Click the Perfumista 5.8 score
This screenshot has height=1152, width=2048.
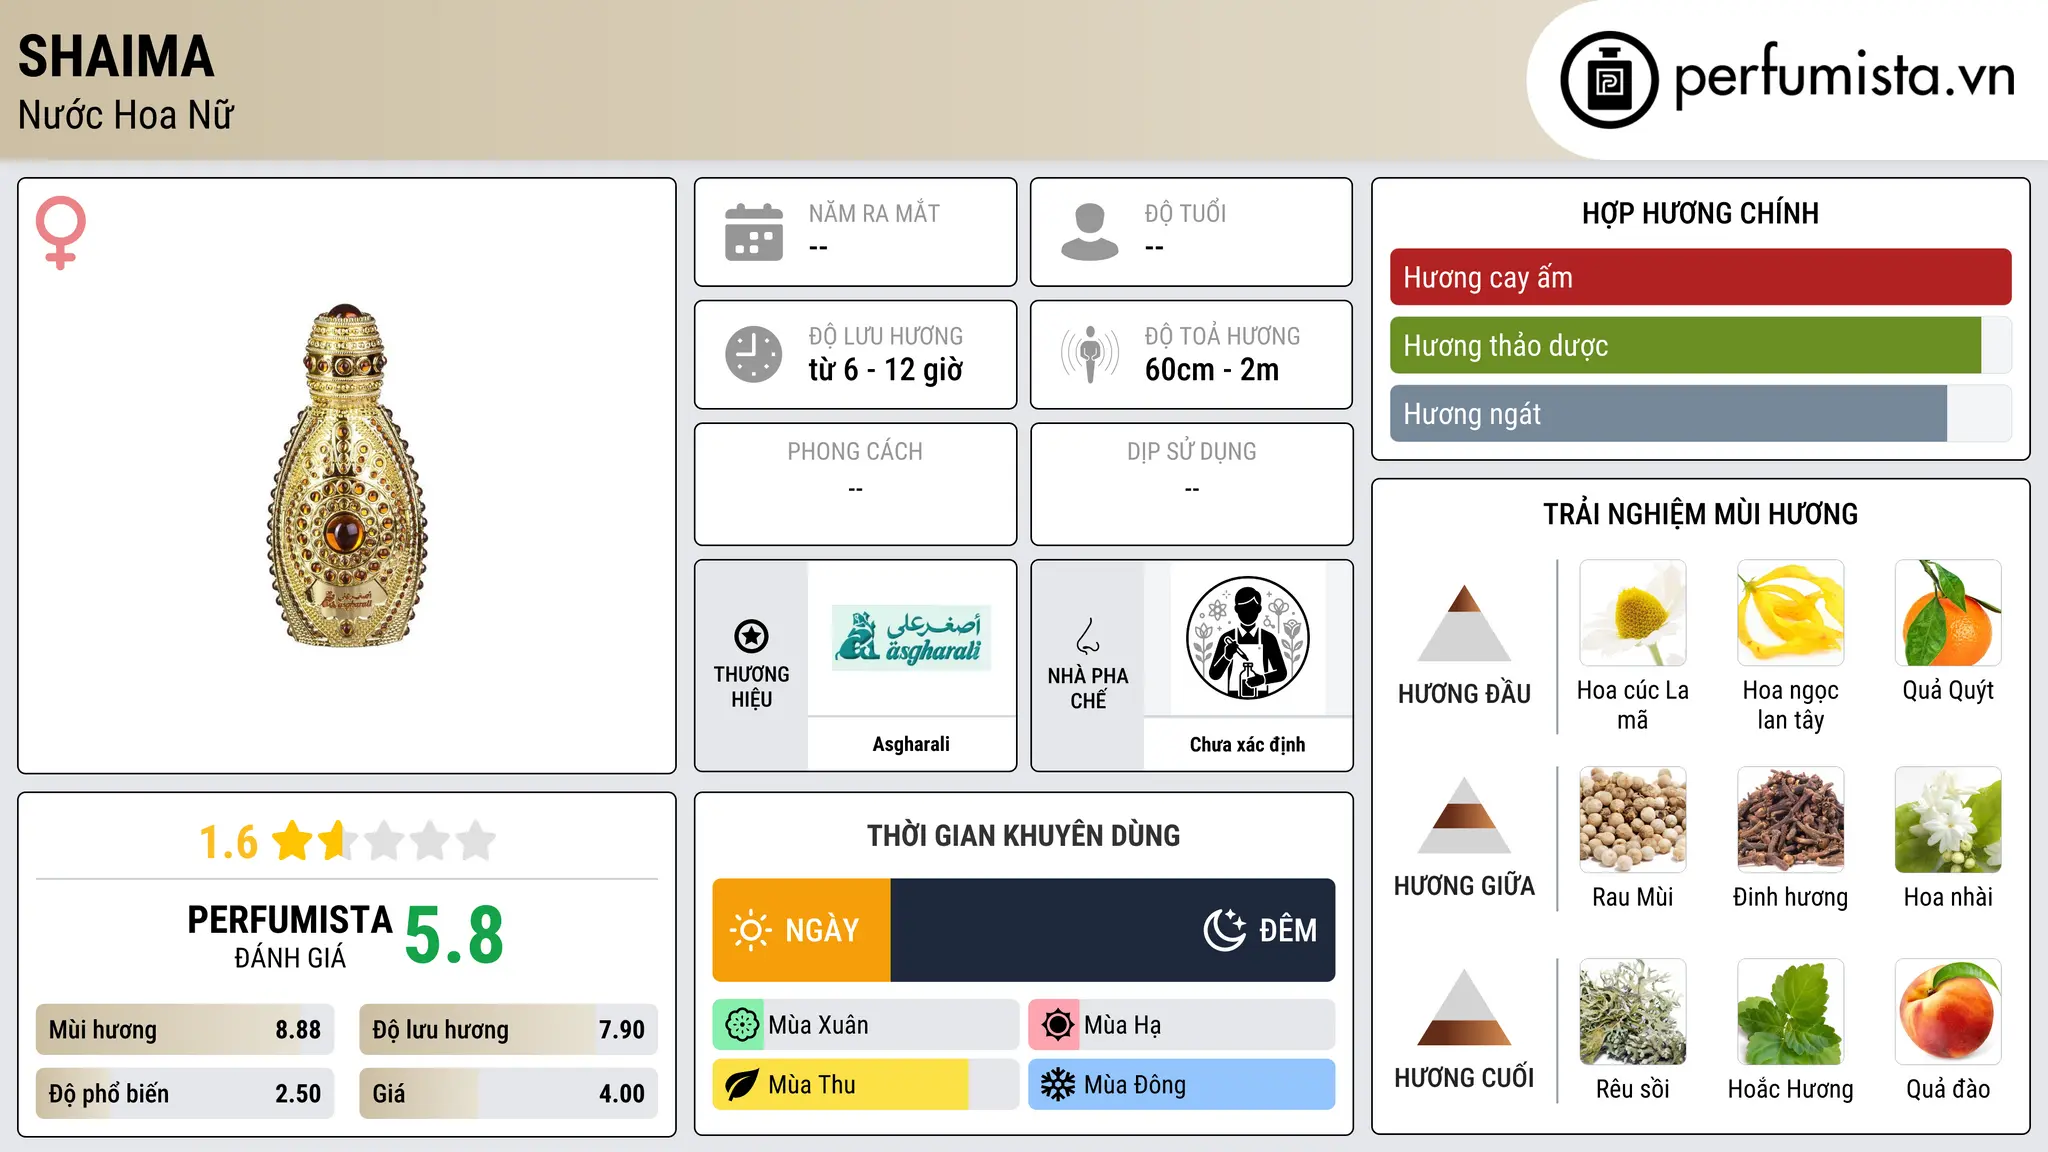click(x=454, y=935)
